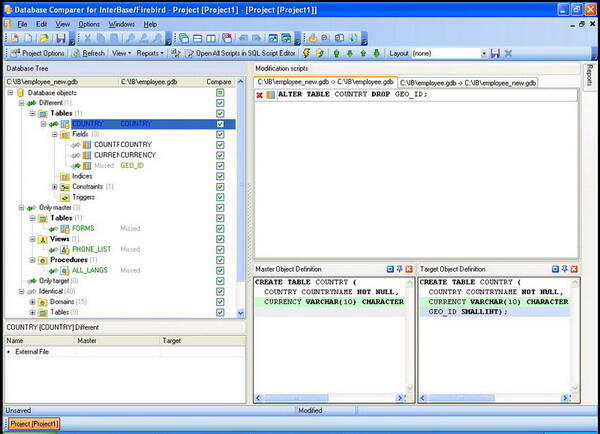Open the File menu
Image resolution: width=600 pixels, height=434 pixels.
[22, 24]
